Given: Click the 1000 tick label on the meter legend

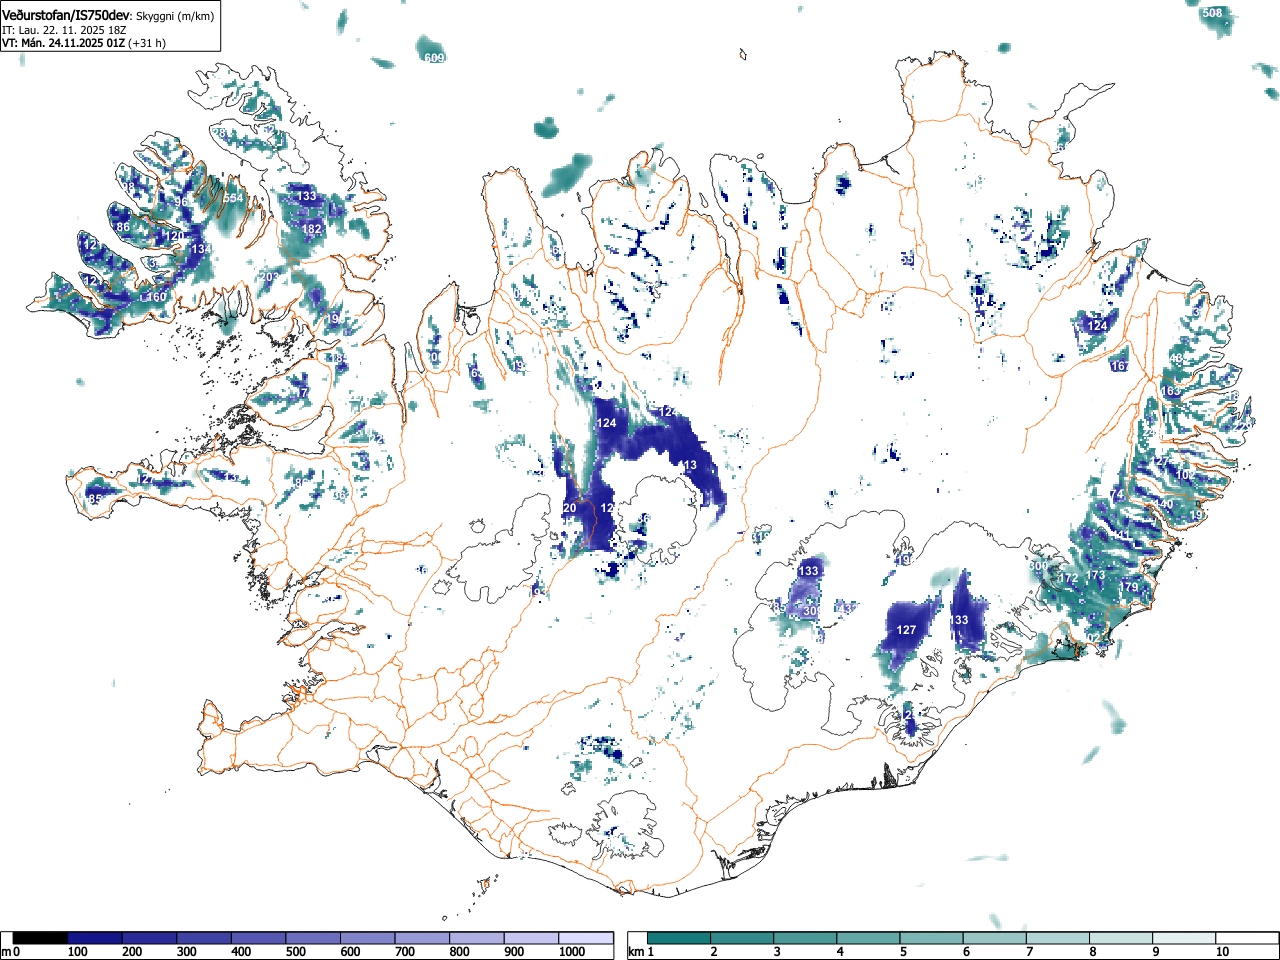Looking at the screenshot, I should 572,952.
